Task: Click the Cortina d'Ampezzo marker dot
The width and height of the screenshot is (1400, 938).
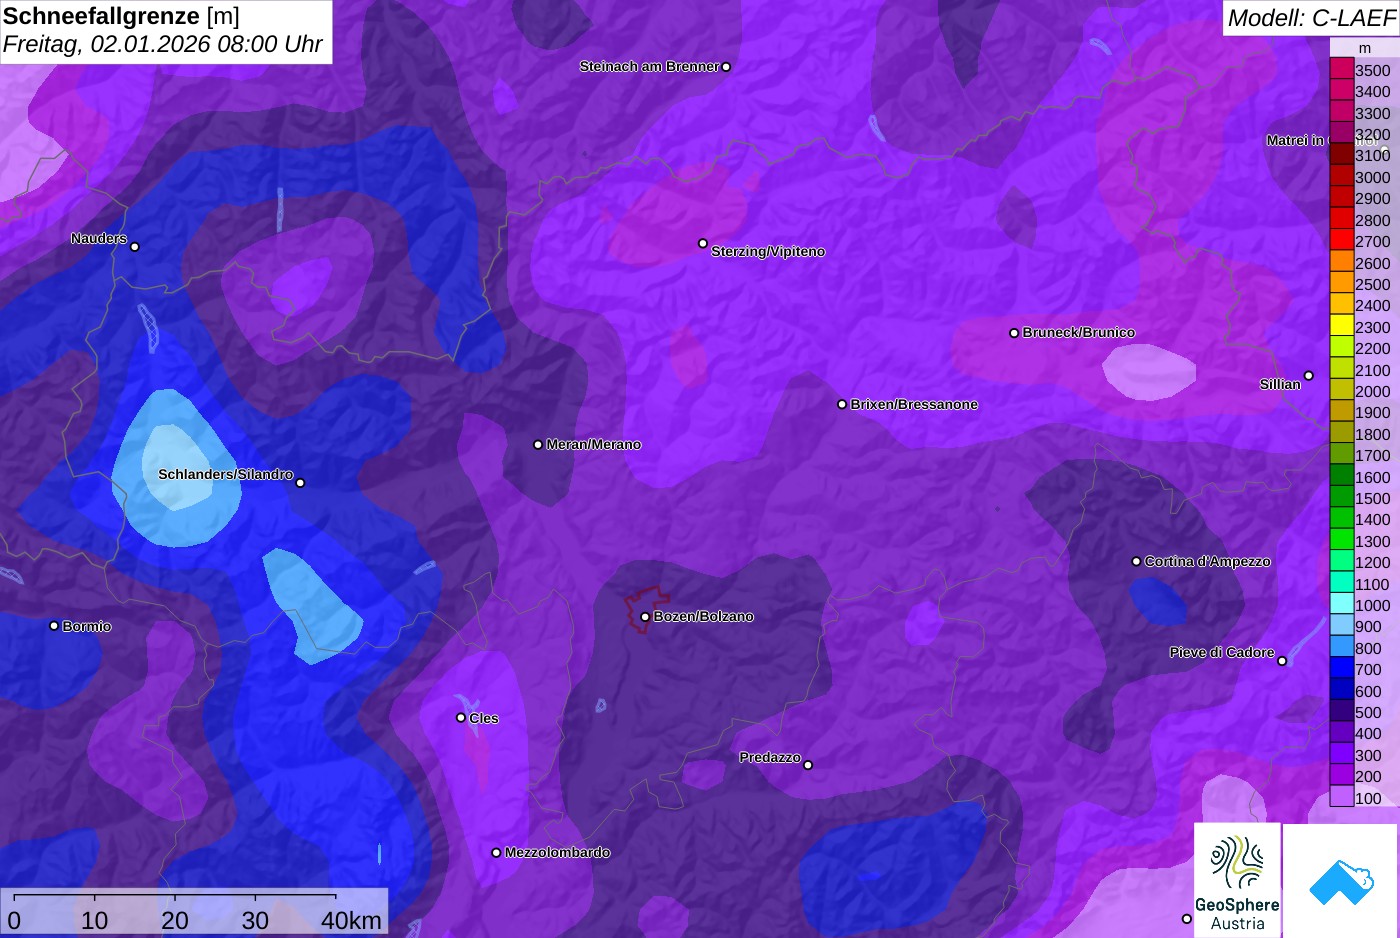Action: coord(1136,562)
